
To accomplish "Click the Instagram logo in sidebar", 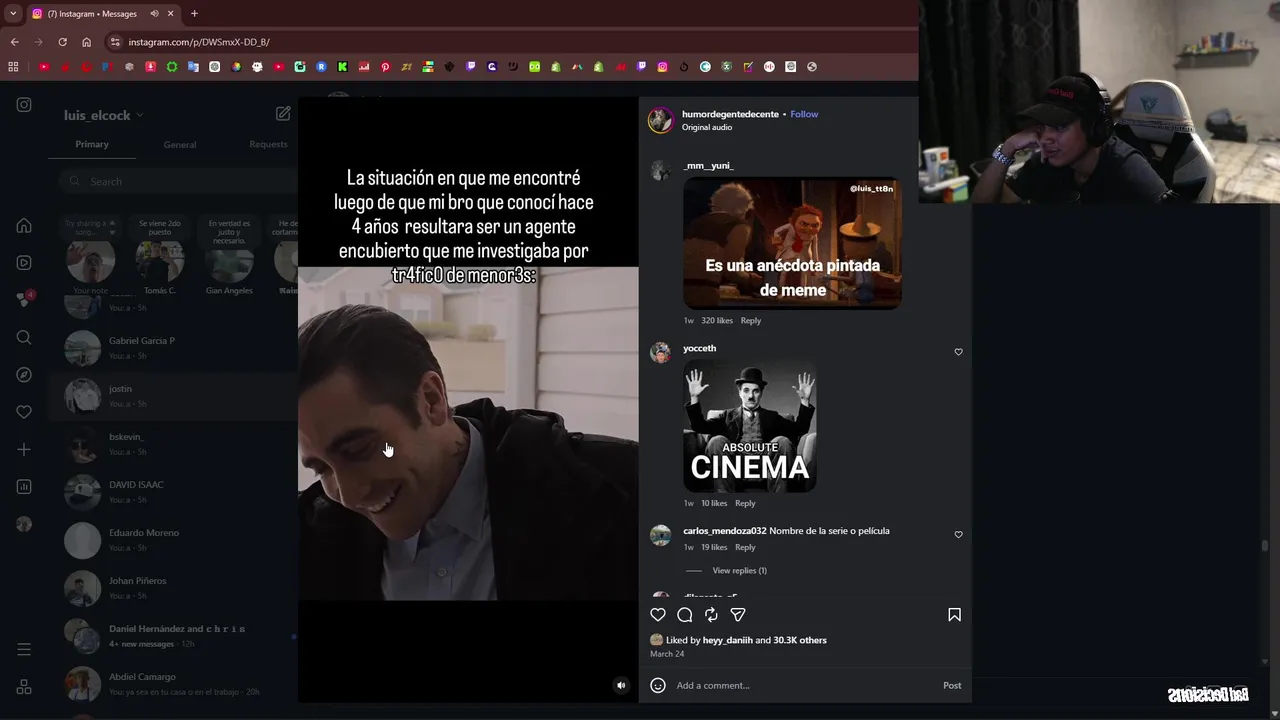I will click(x=24, y=105).
